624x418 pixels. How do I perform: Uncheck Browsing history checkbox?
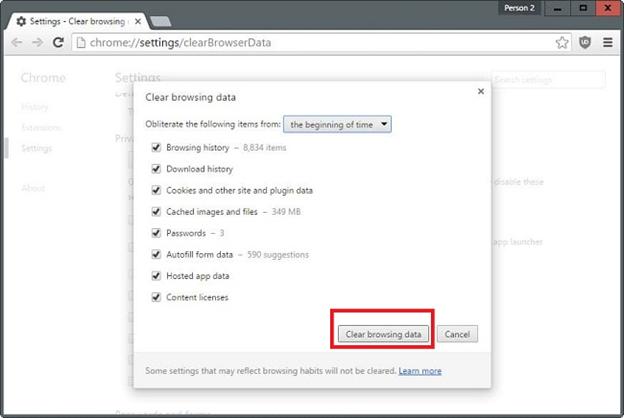tap(156, 148)
